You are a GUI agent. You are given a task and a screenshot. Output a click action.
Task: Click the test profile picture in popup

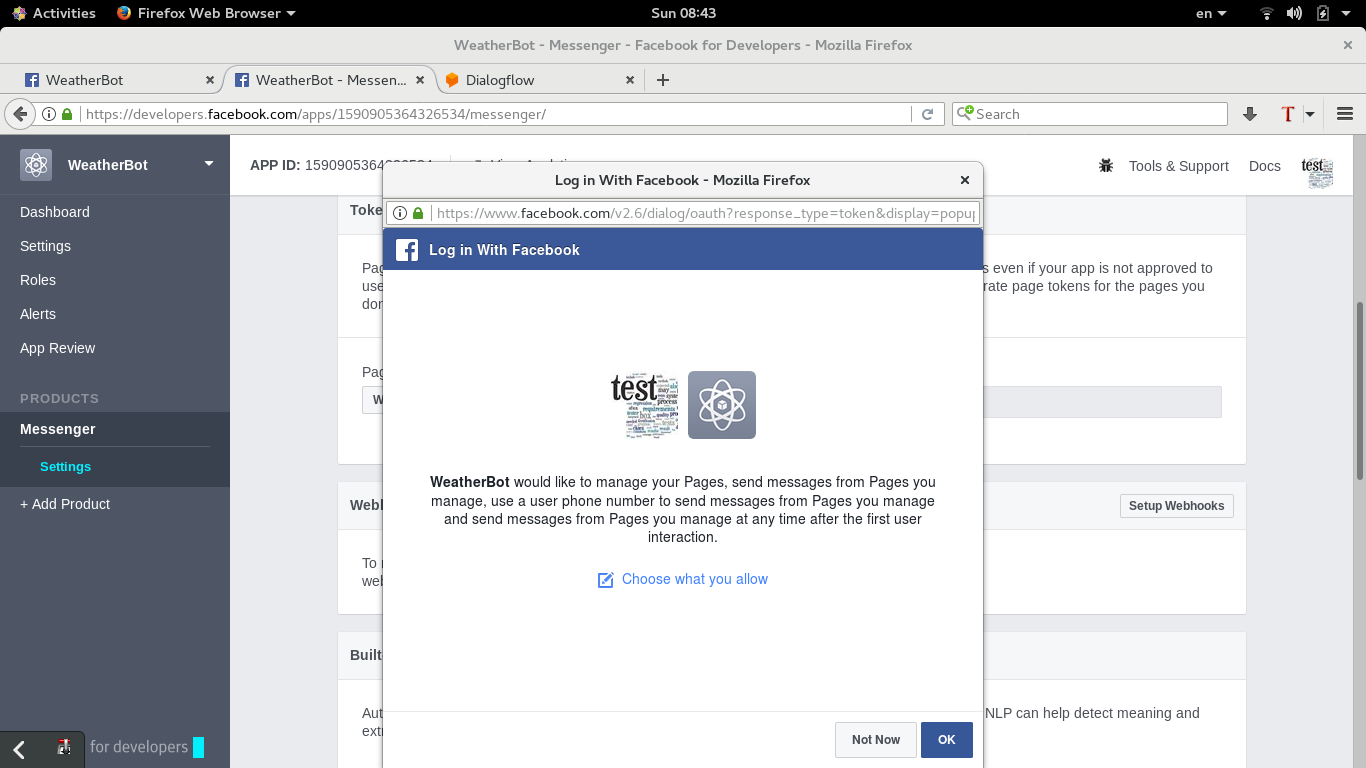click(645, 405)
